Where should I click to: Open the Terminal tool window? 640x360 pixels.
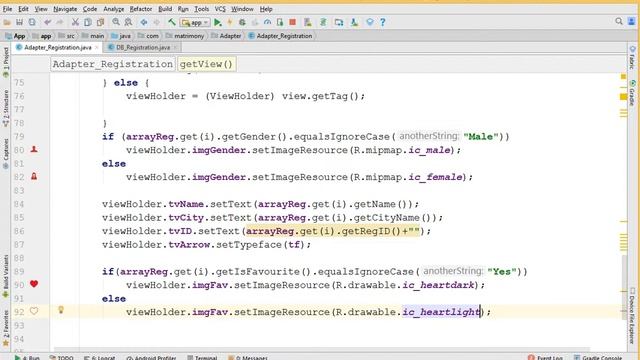[x=202, y=358]
